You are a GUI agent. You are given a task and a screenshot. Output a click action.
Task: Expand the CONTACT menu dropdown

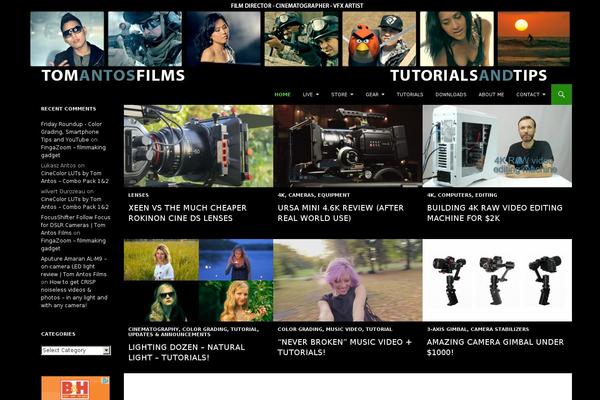tap(531, 95)
